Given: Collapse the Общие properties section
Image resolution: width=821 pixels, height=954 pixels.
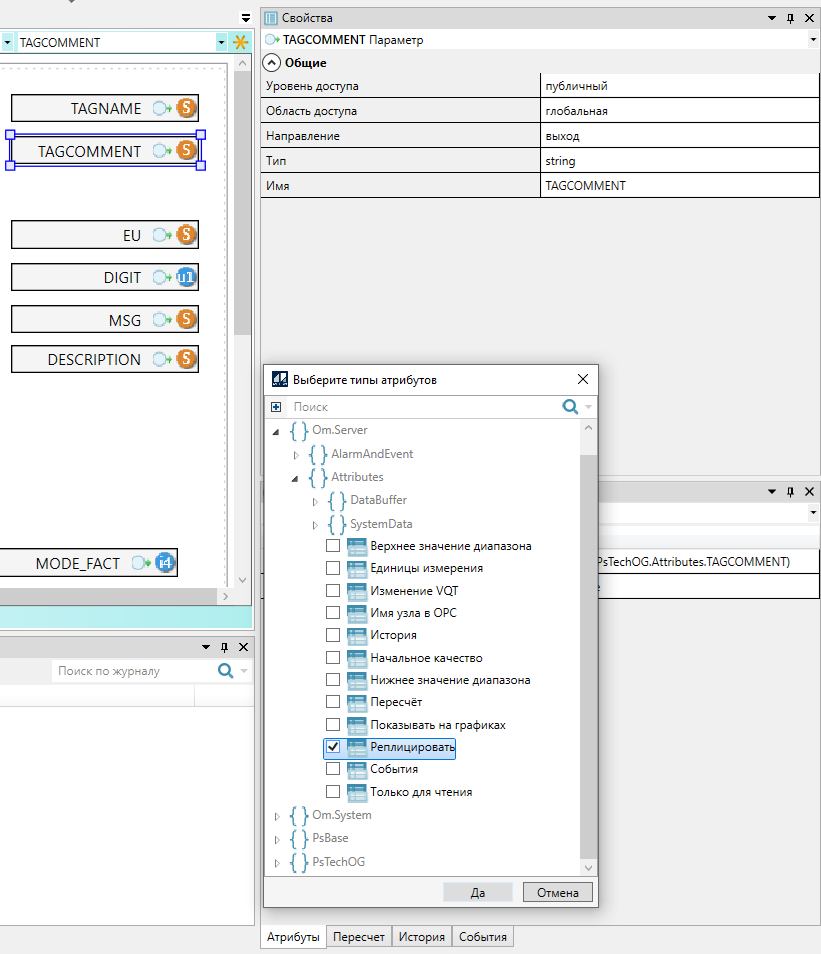Looking at the screenshot, I should (271, 63).
